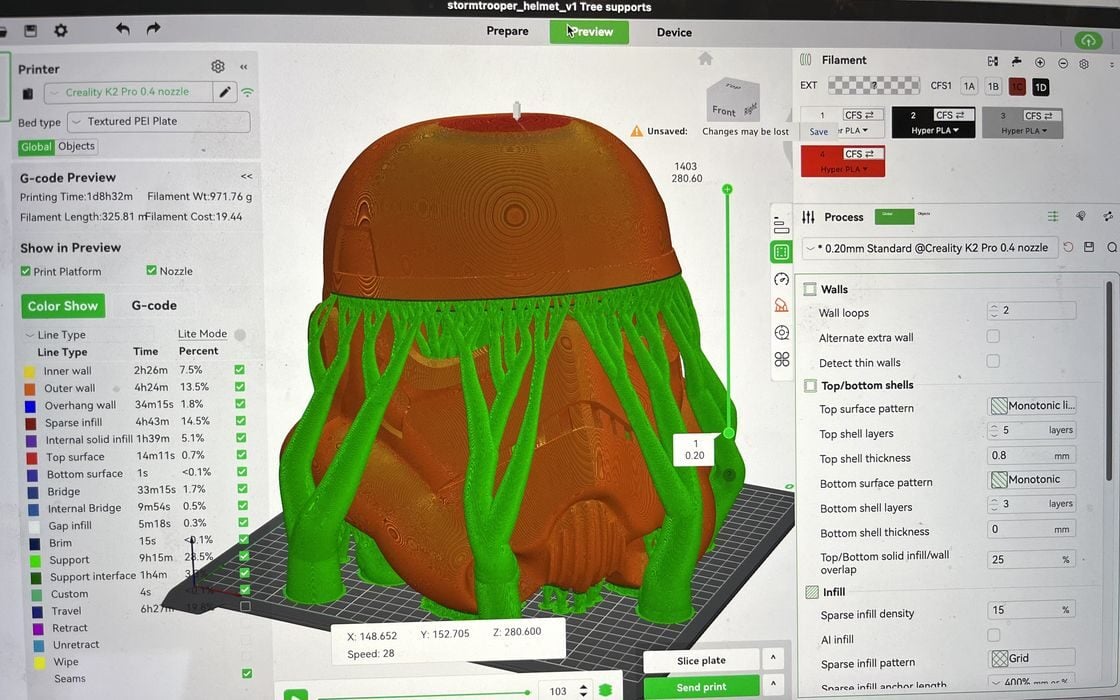The width and height of the screenshot is (1120, 700).
Task: Click the pencil icon to edit printer preset
Action: (226, 92)
